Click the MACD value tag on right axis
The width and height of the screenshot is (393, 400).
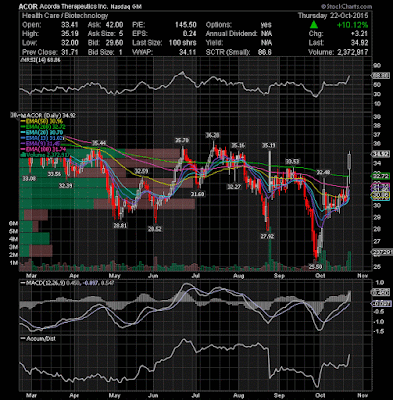(x=380, y=292)
